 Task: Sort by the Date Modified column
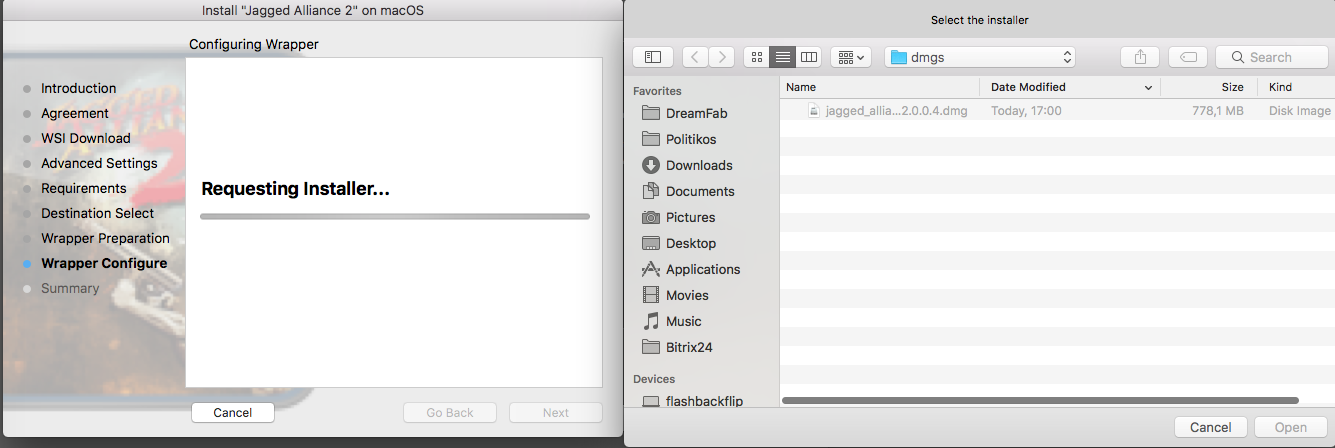point(1070,87)
